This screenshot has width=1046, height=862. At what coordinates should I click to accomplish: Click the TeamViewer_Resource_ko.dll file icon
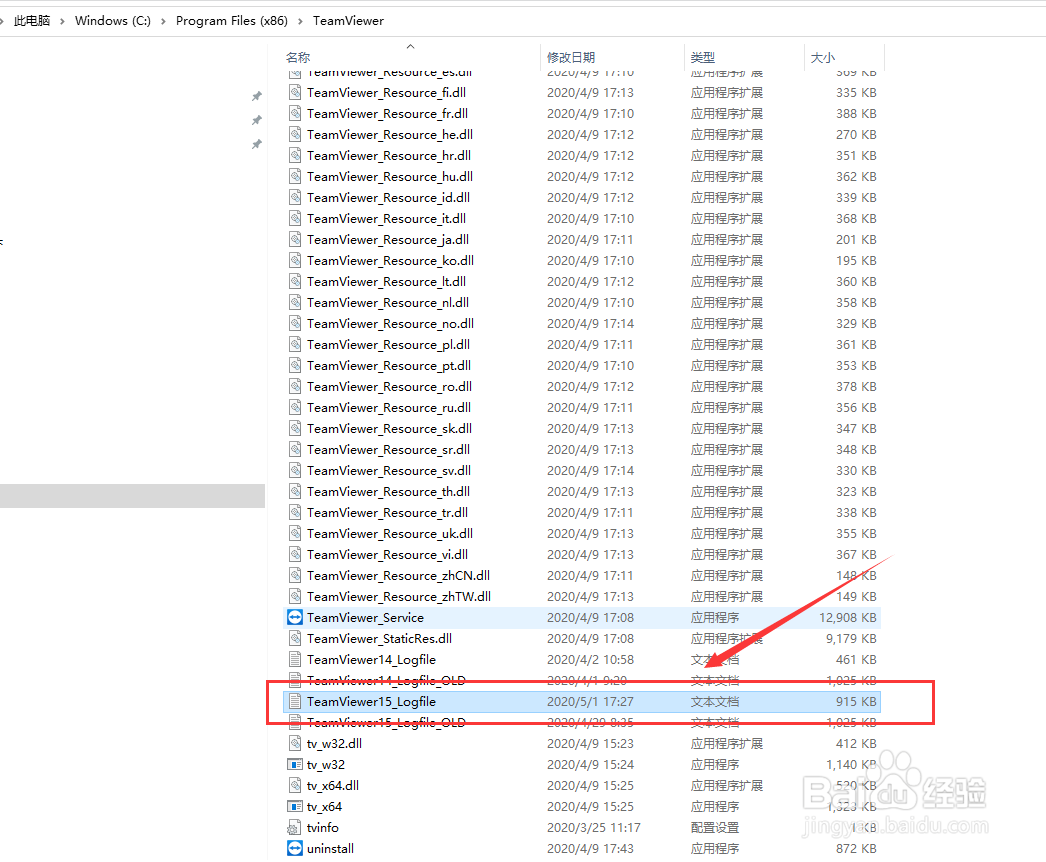coord(294,260)
